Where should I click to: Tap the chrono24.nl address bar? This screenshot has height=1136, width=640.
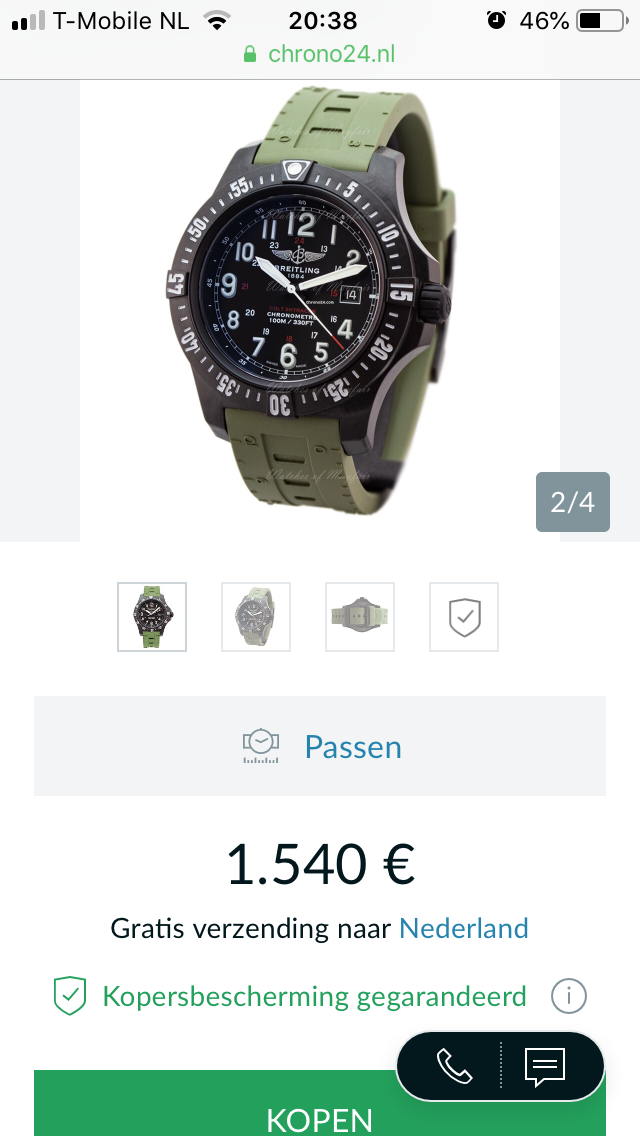click(x=320, y=54)
